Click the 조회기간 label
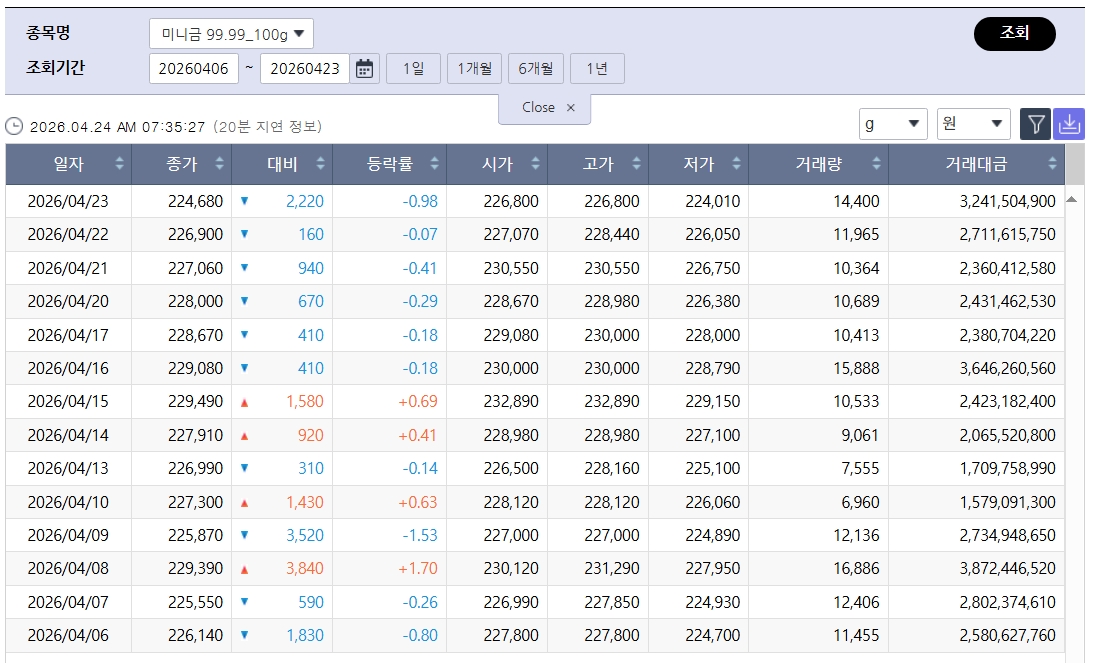The width and height of the screenshot is (1093, 663). click(55, 68)
